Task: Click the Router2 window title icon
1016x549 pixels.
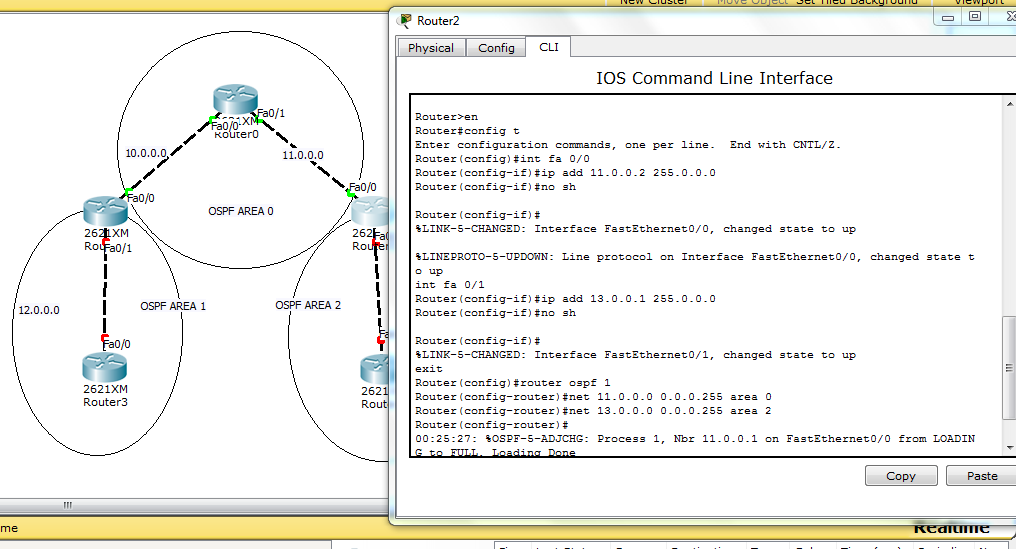Action: click(406, 21)
